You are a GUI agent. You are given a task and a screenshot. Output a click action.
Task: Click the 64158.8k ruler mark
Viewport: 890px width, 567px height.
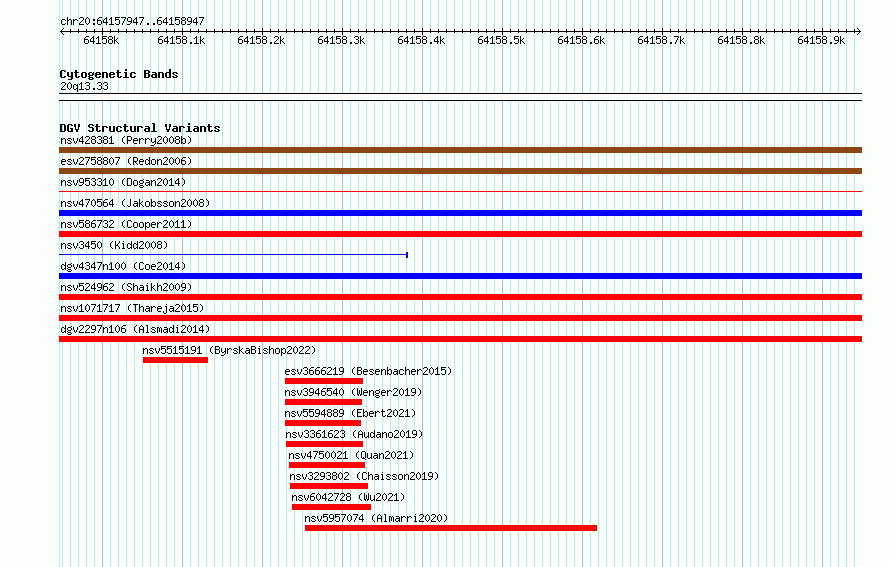(x=741, y=40)
